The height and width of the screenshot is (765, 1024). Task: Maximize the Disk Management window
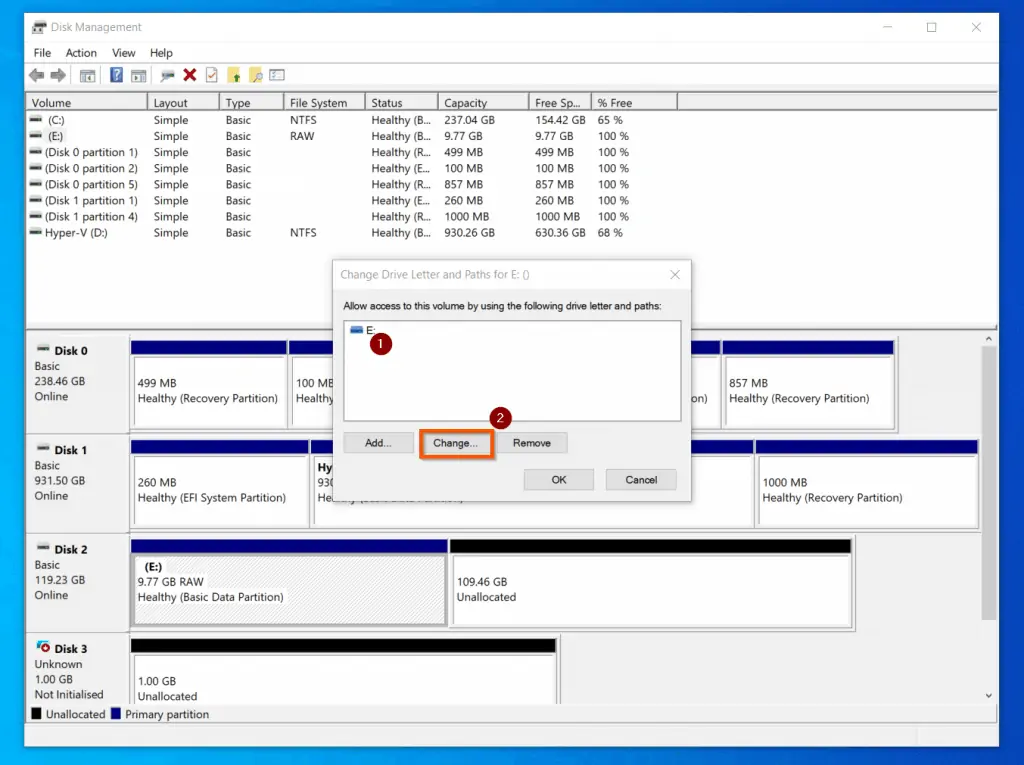point(931,27)
